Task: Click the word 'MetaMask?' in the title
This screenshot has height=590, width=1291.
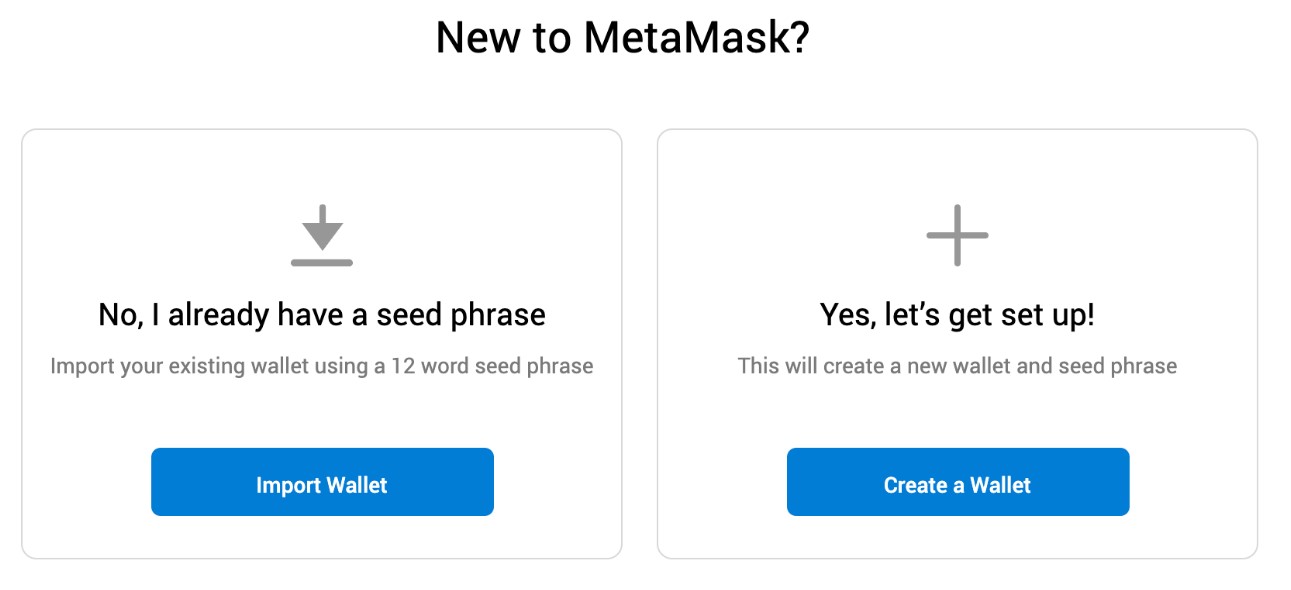Action: tap(696, 38)
